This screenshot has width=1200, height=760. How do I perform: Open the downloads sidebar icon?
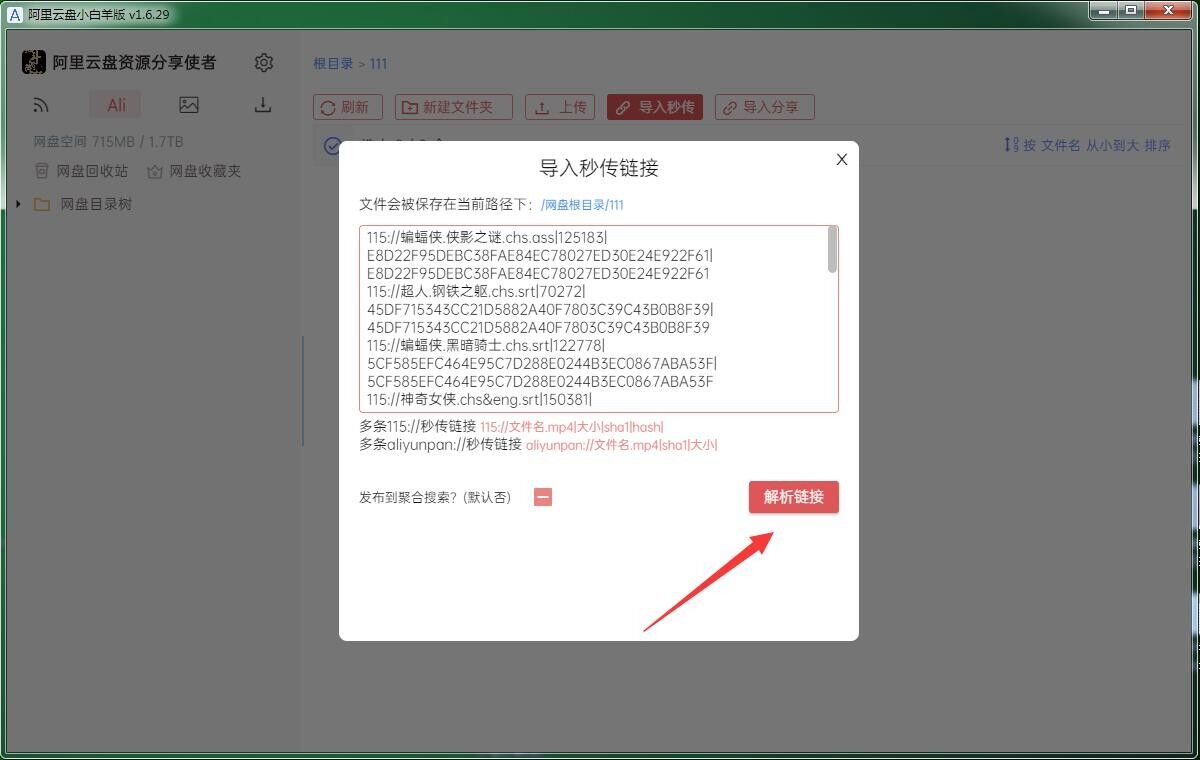263,105
